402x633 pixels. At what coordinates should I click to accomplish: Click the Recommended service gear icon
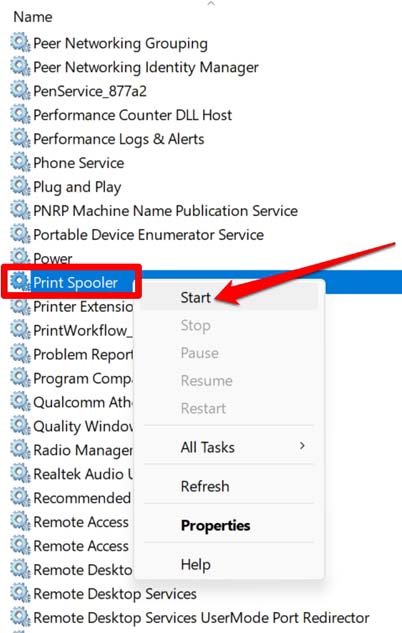20,498
